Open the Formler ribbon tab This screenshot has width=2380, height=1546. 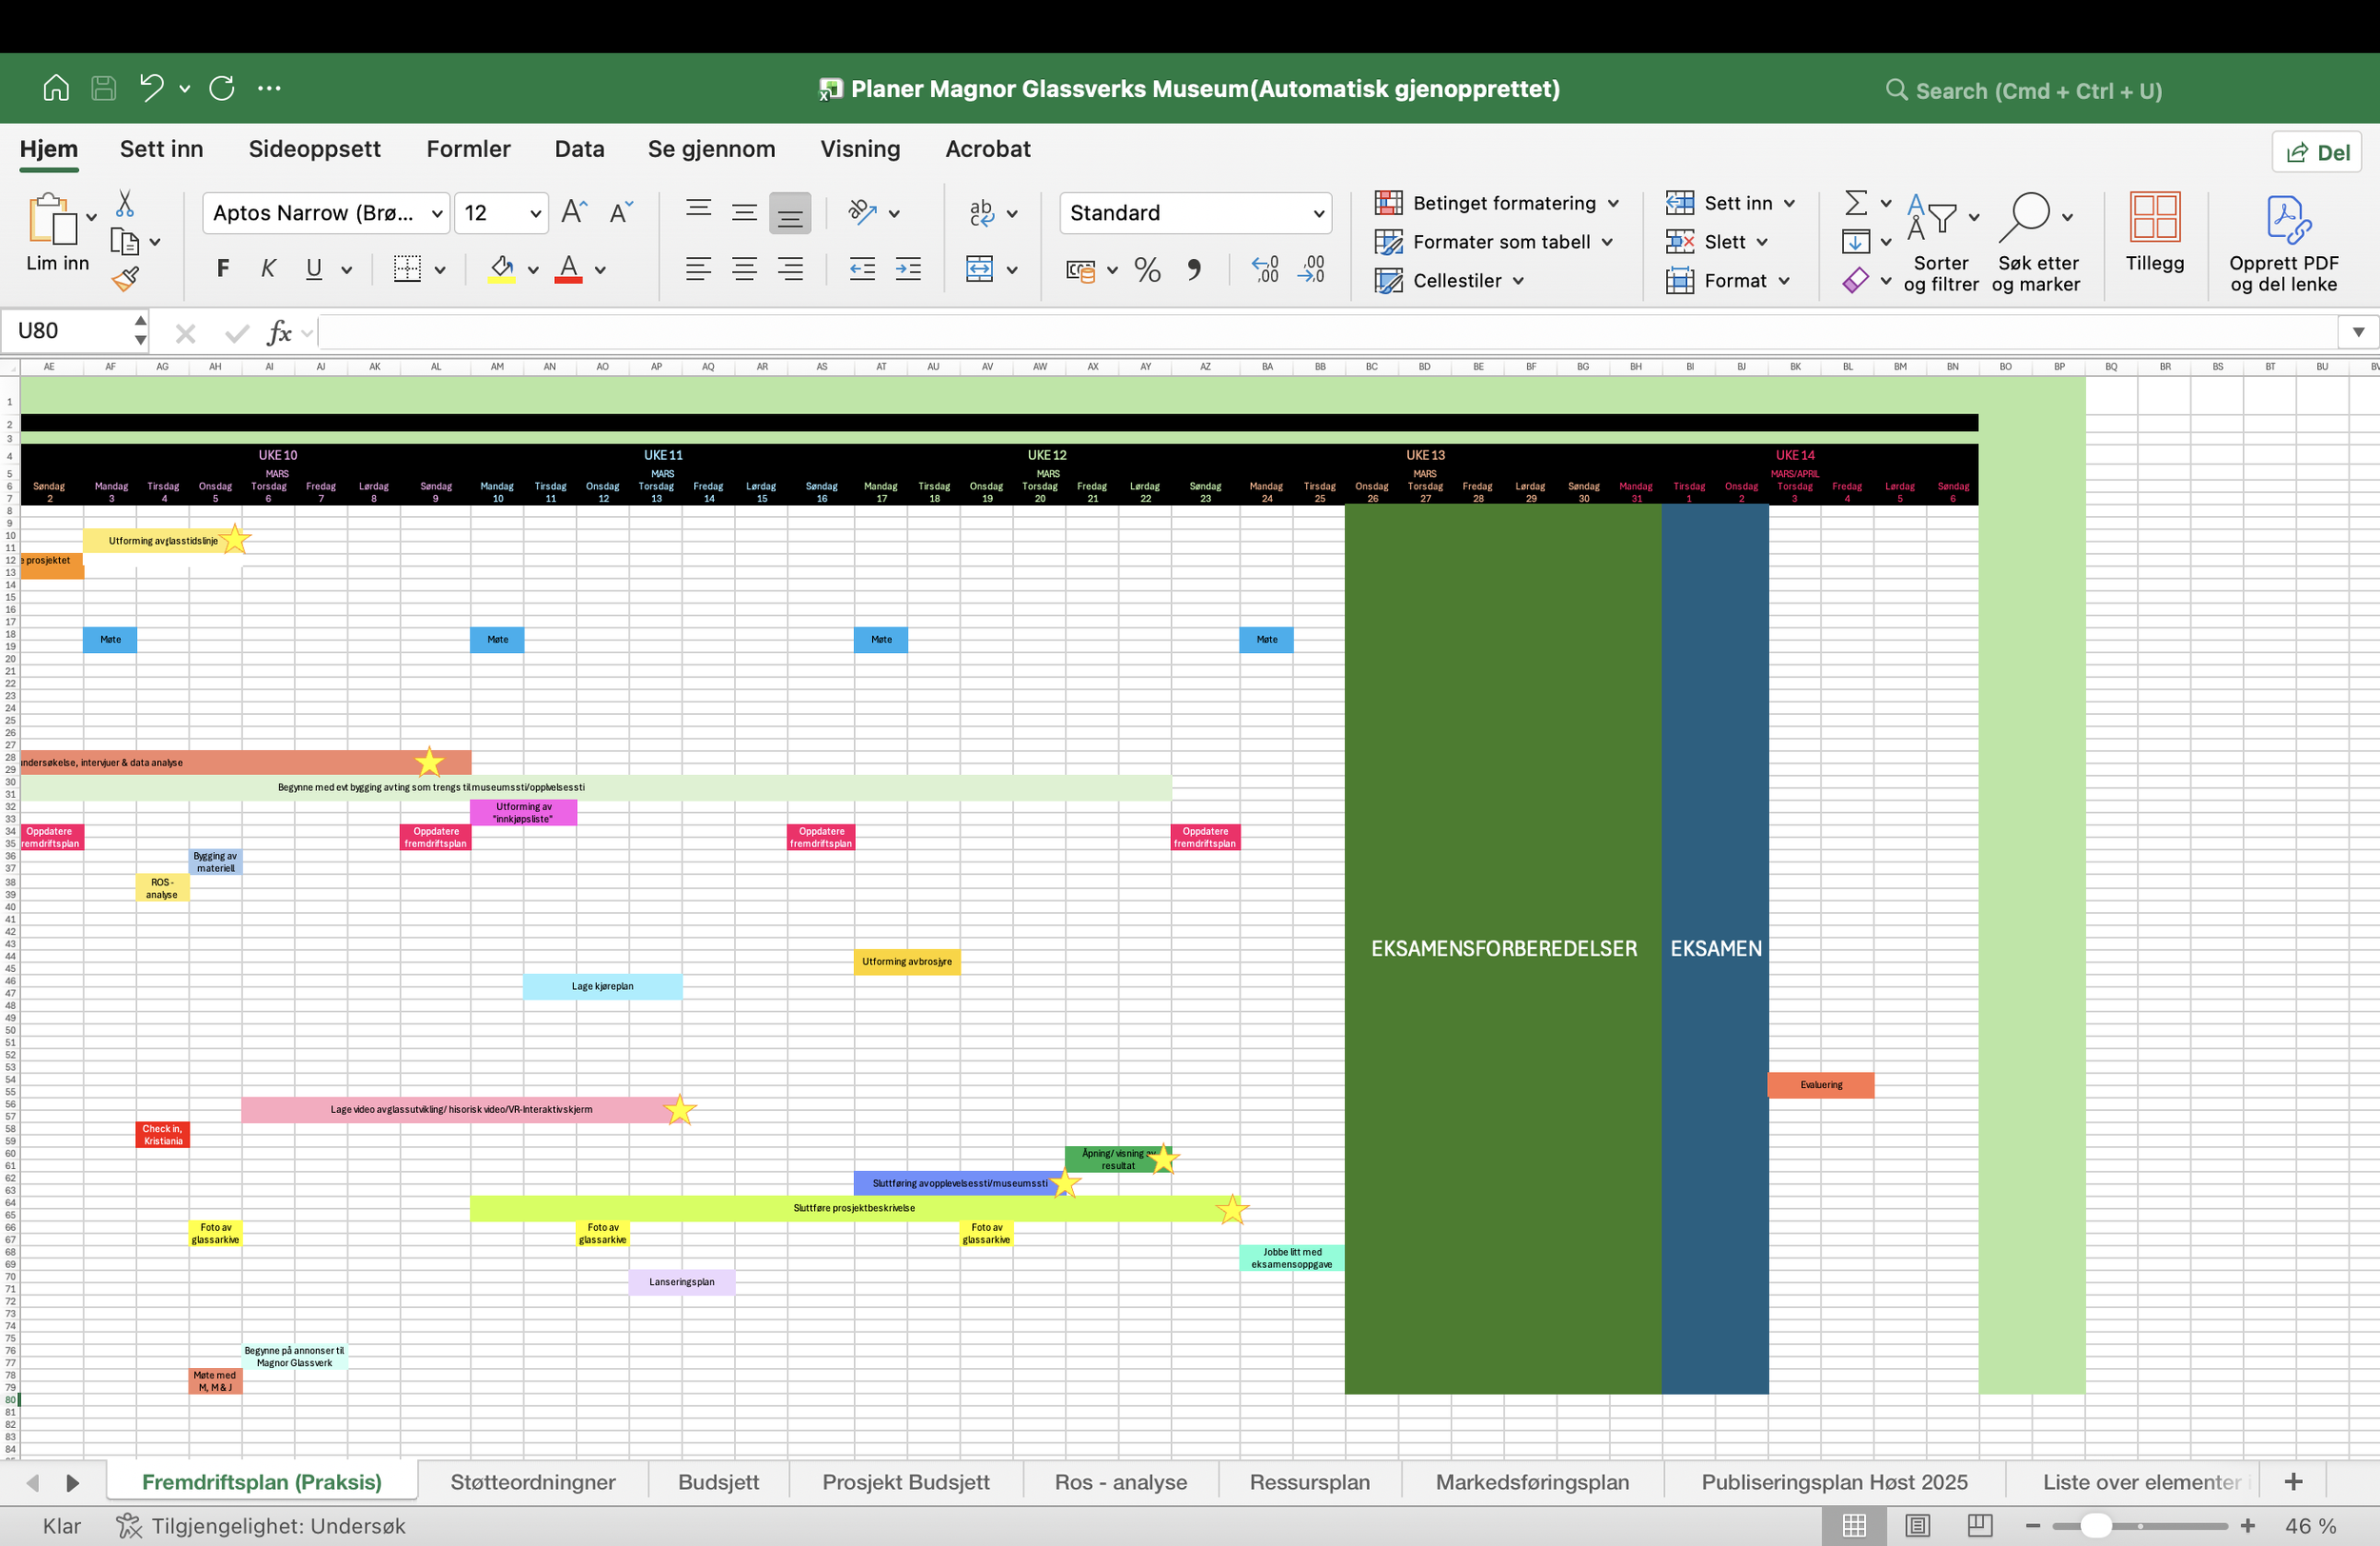(x=468, y=149)
